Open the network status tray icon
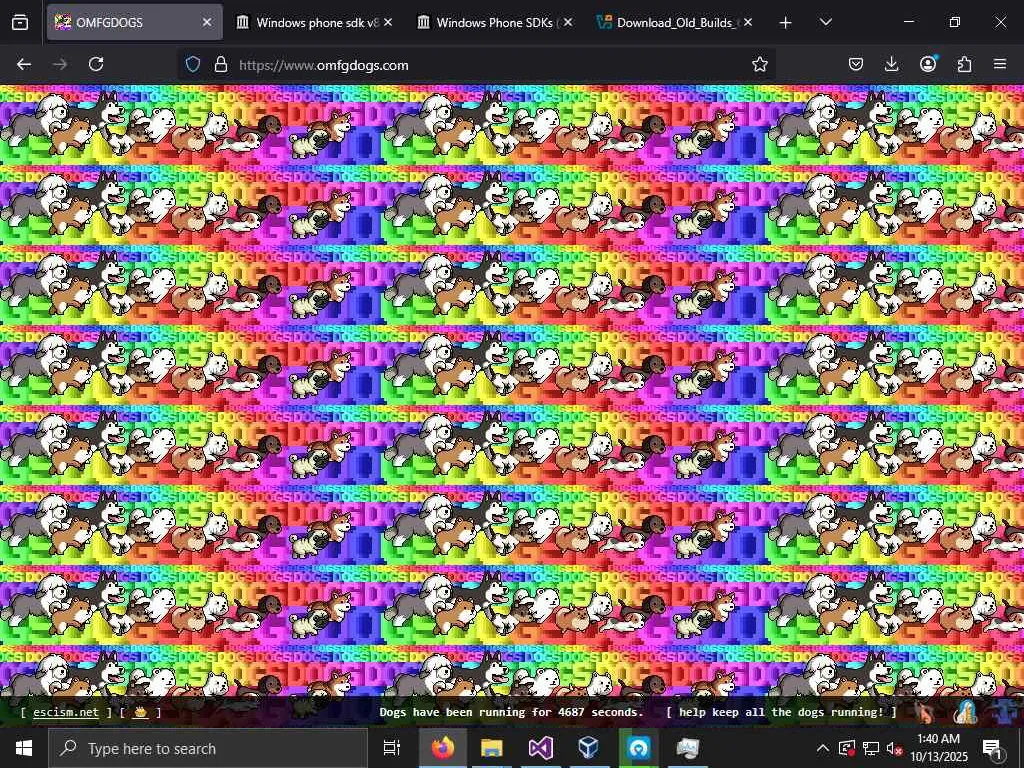Image resolution: width=1024 pixels, height=768 pixels. [x=871, y=748]
